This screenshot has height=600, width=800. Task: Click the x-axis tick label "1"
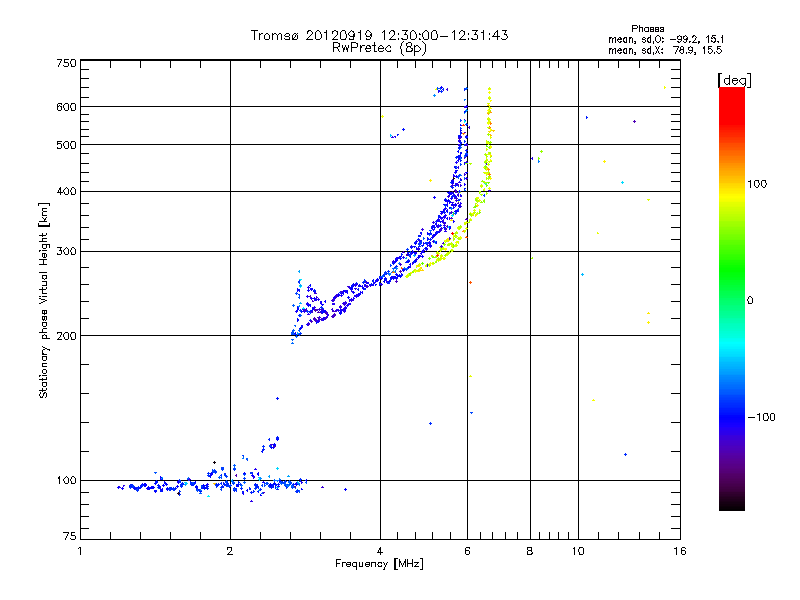click(x=80, y=551)
